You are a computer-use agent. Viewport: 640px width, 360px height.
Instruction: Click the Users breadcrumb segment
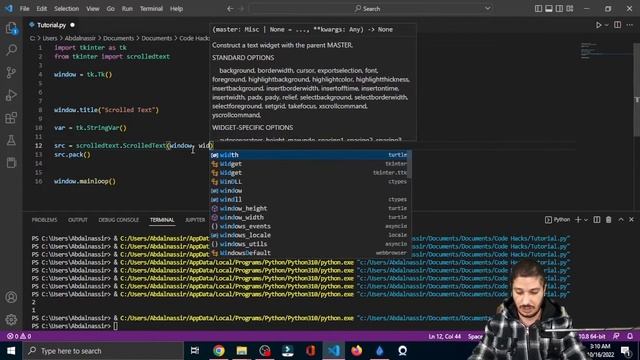point(50,38)
